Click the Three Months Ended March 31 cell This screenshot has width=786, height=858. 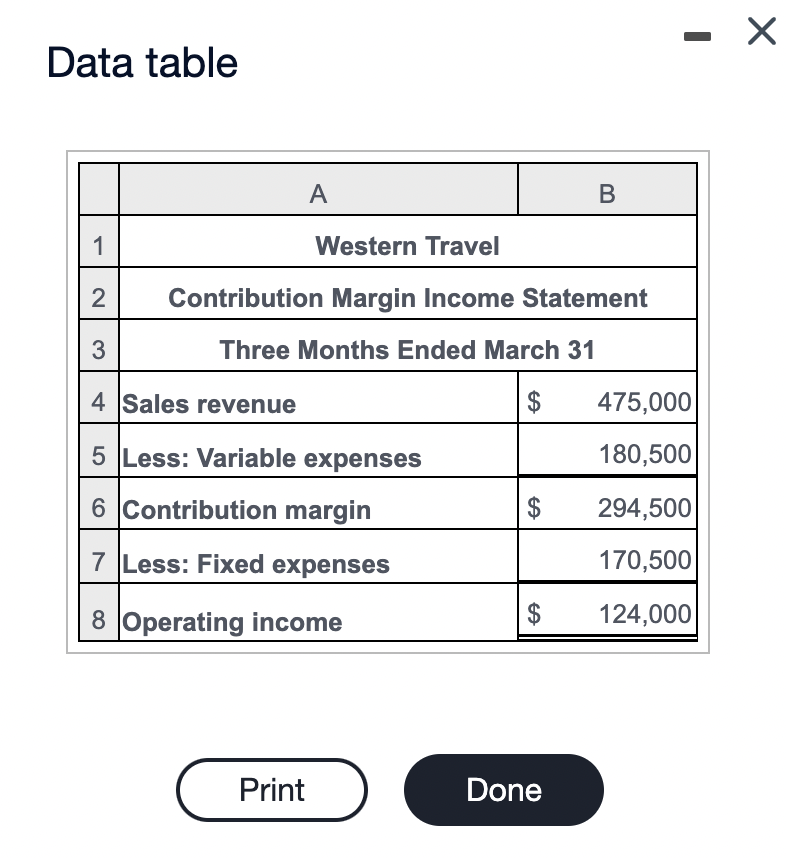click(407, 350)
